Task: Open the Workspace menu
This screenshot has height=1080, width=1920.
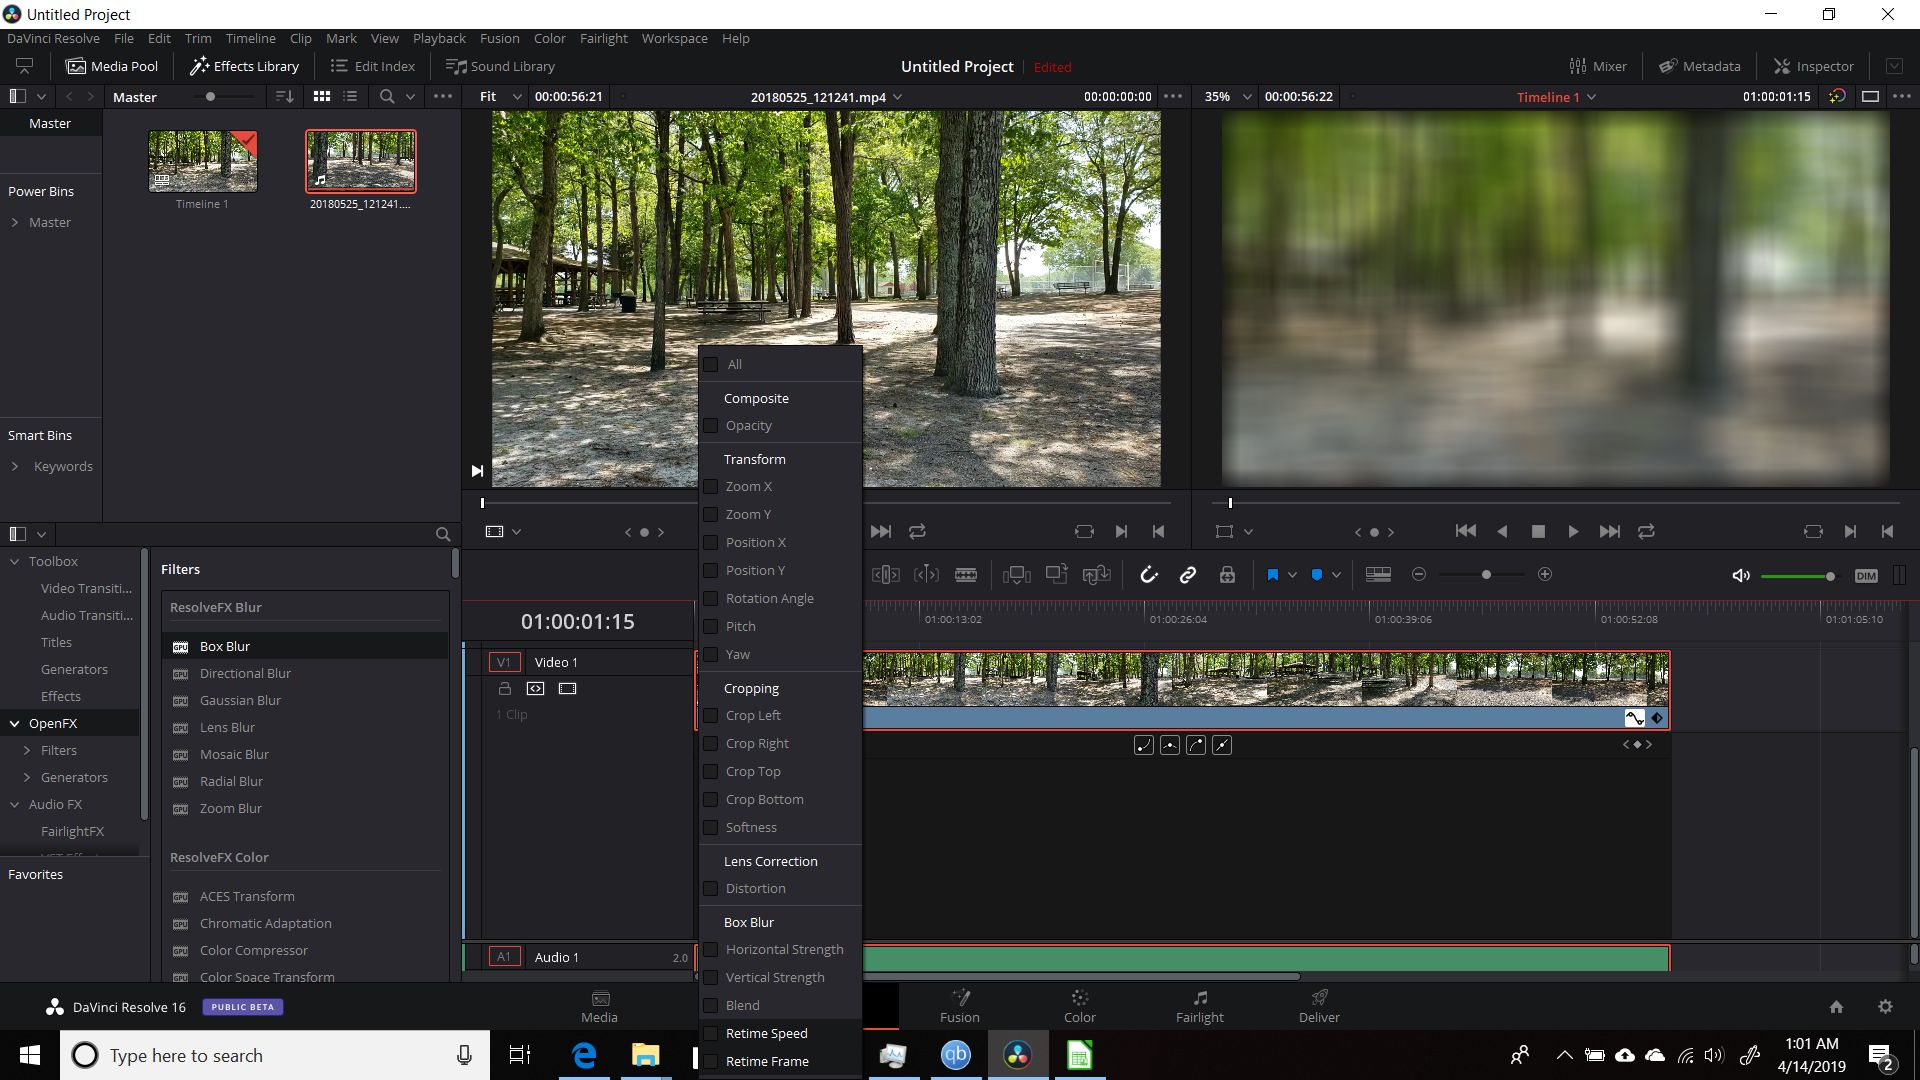Action: pyautogui.click(x=674, y=38)
